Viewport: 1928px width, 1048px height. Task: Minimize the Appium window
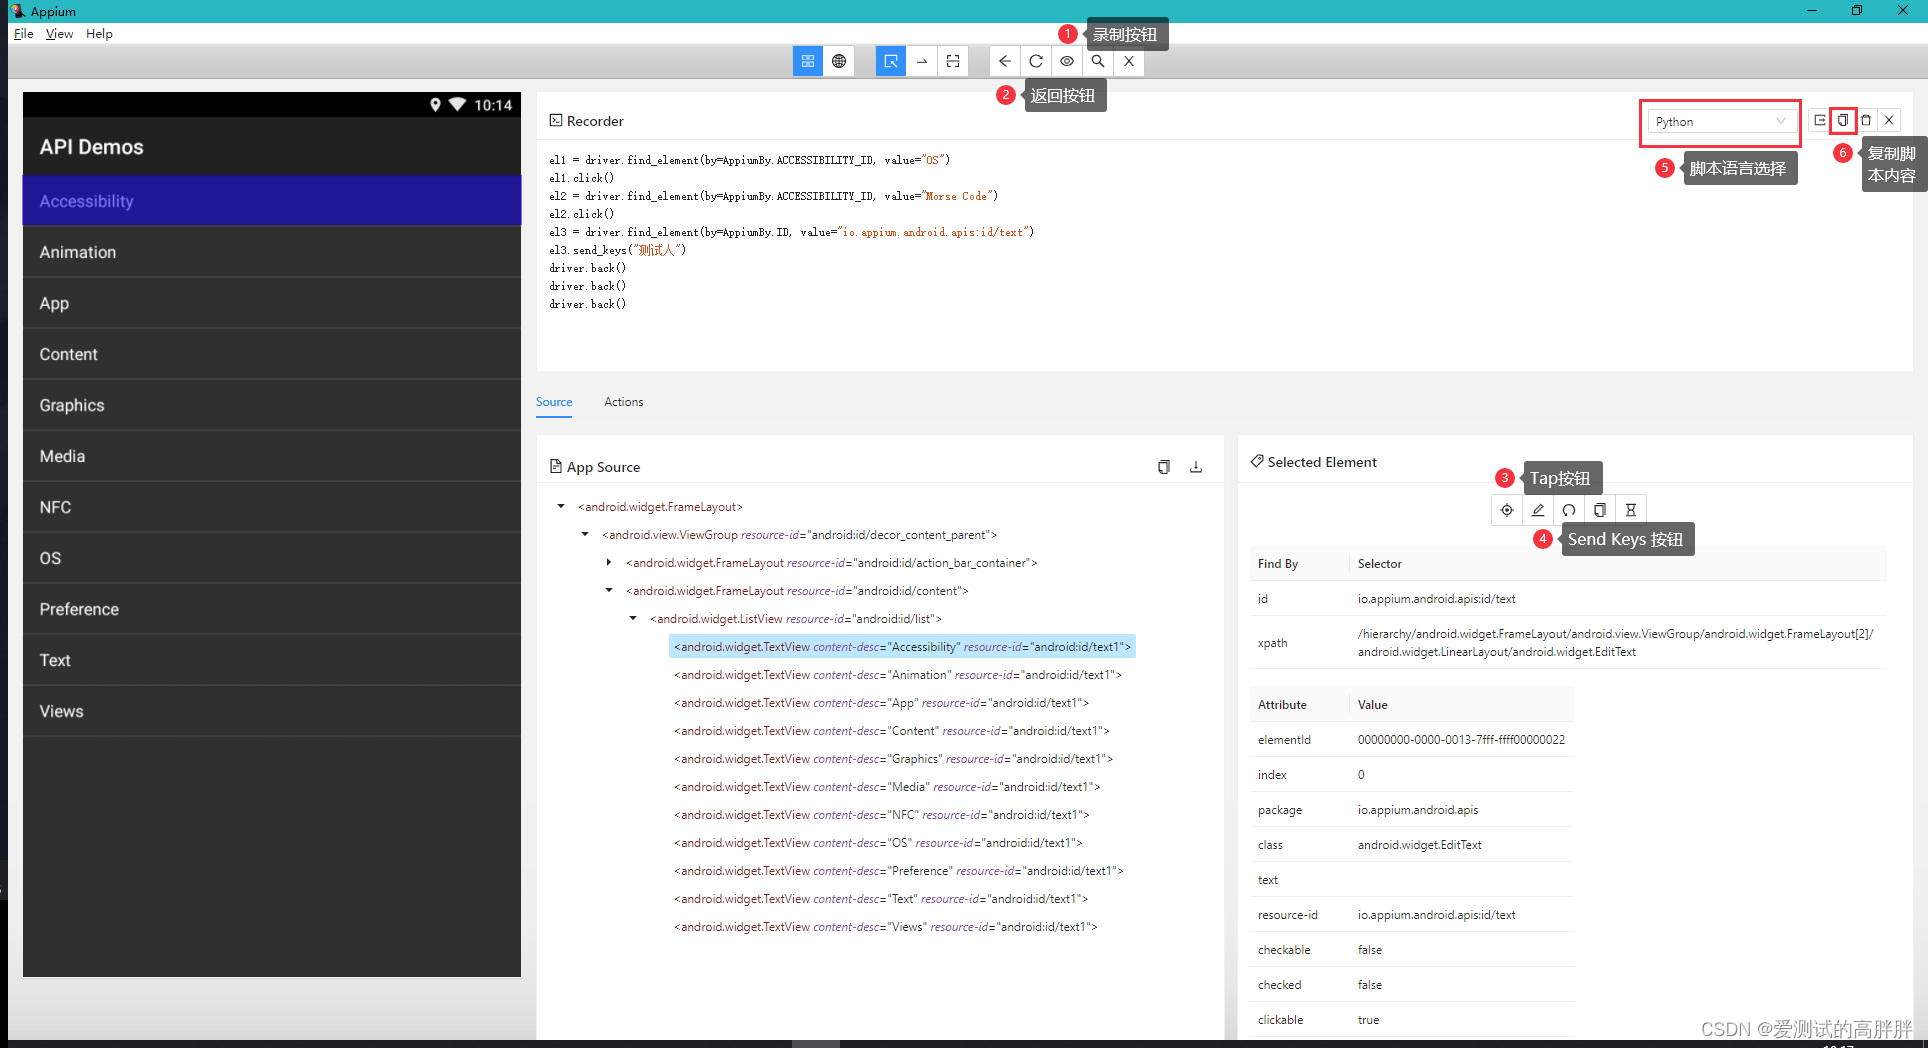pyautogui.click(x=1811, y=11)
